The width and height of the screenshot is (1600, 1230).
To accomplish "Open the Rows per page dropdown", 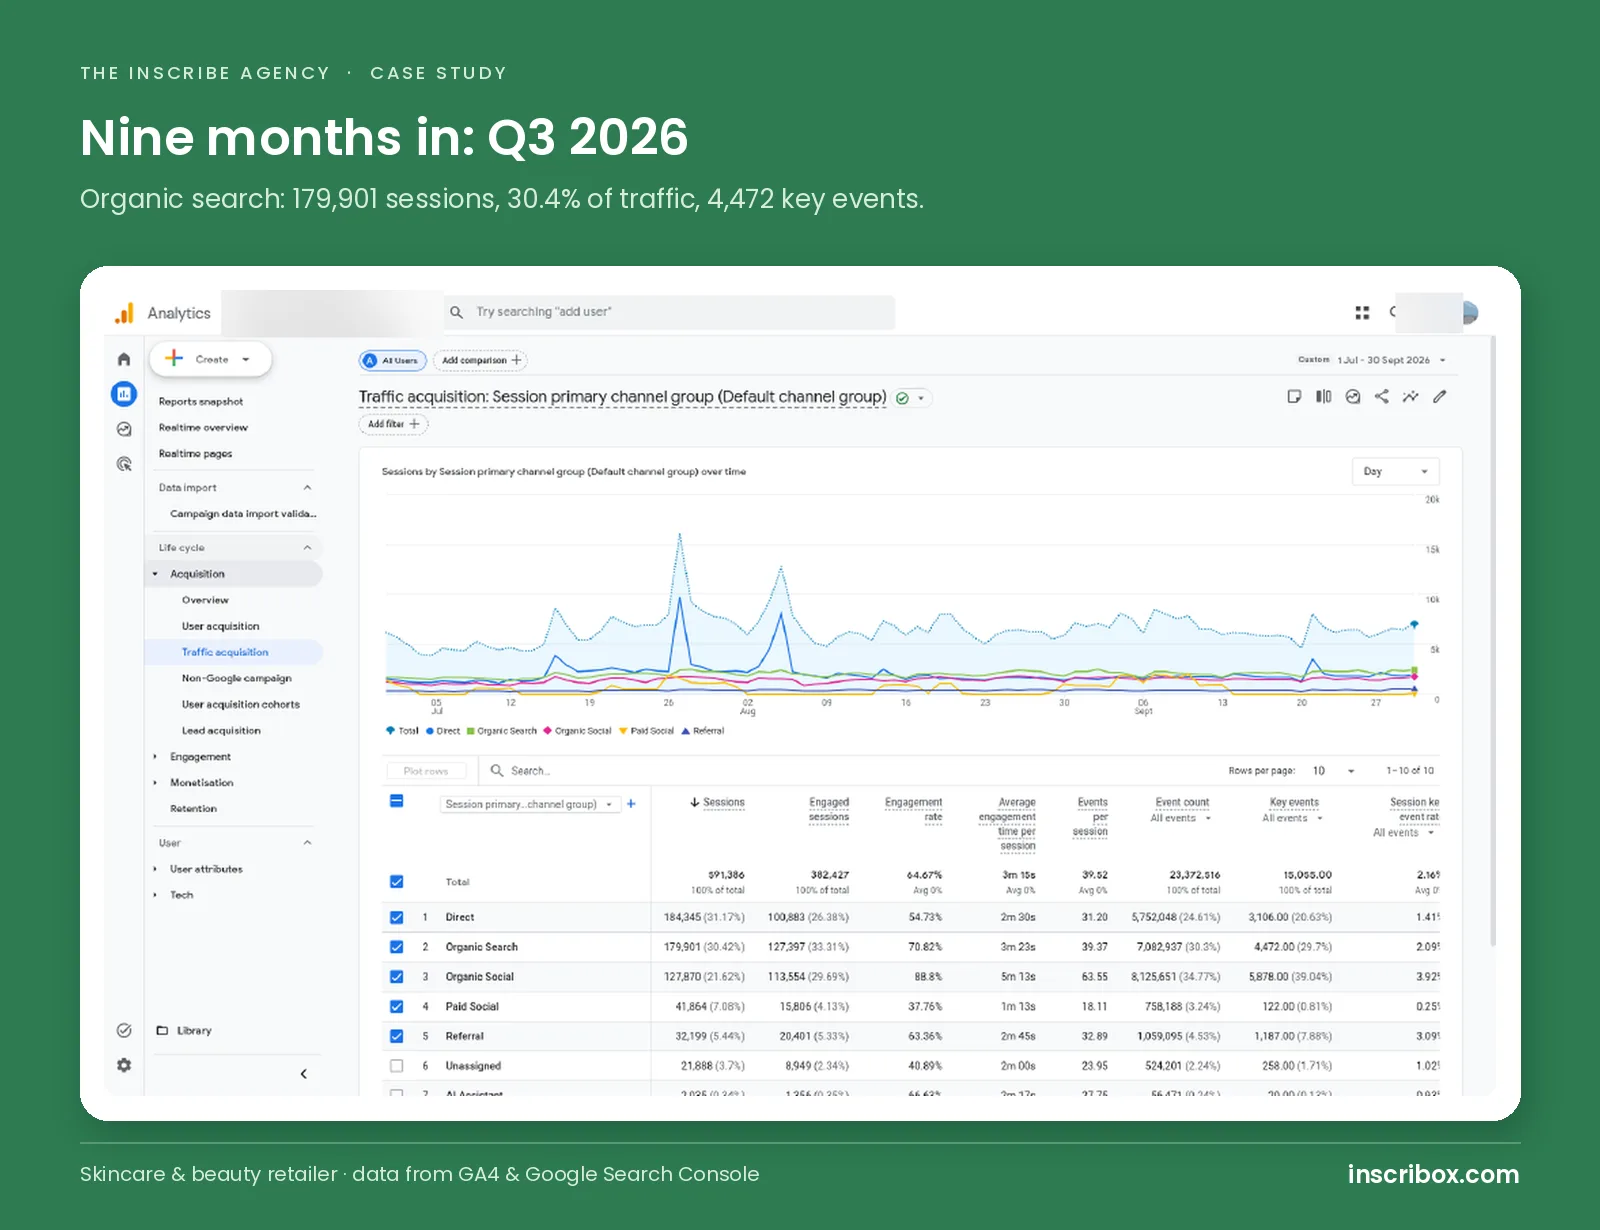I will [x=1333, y=771].
